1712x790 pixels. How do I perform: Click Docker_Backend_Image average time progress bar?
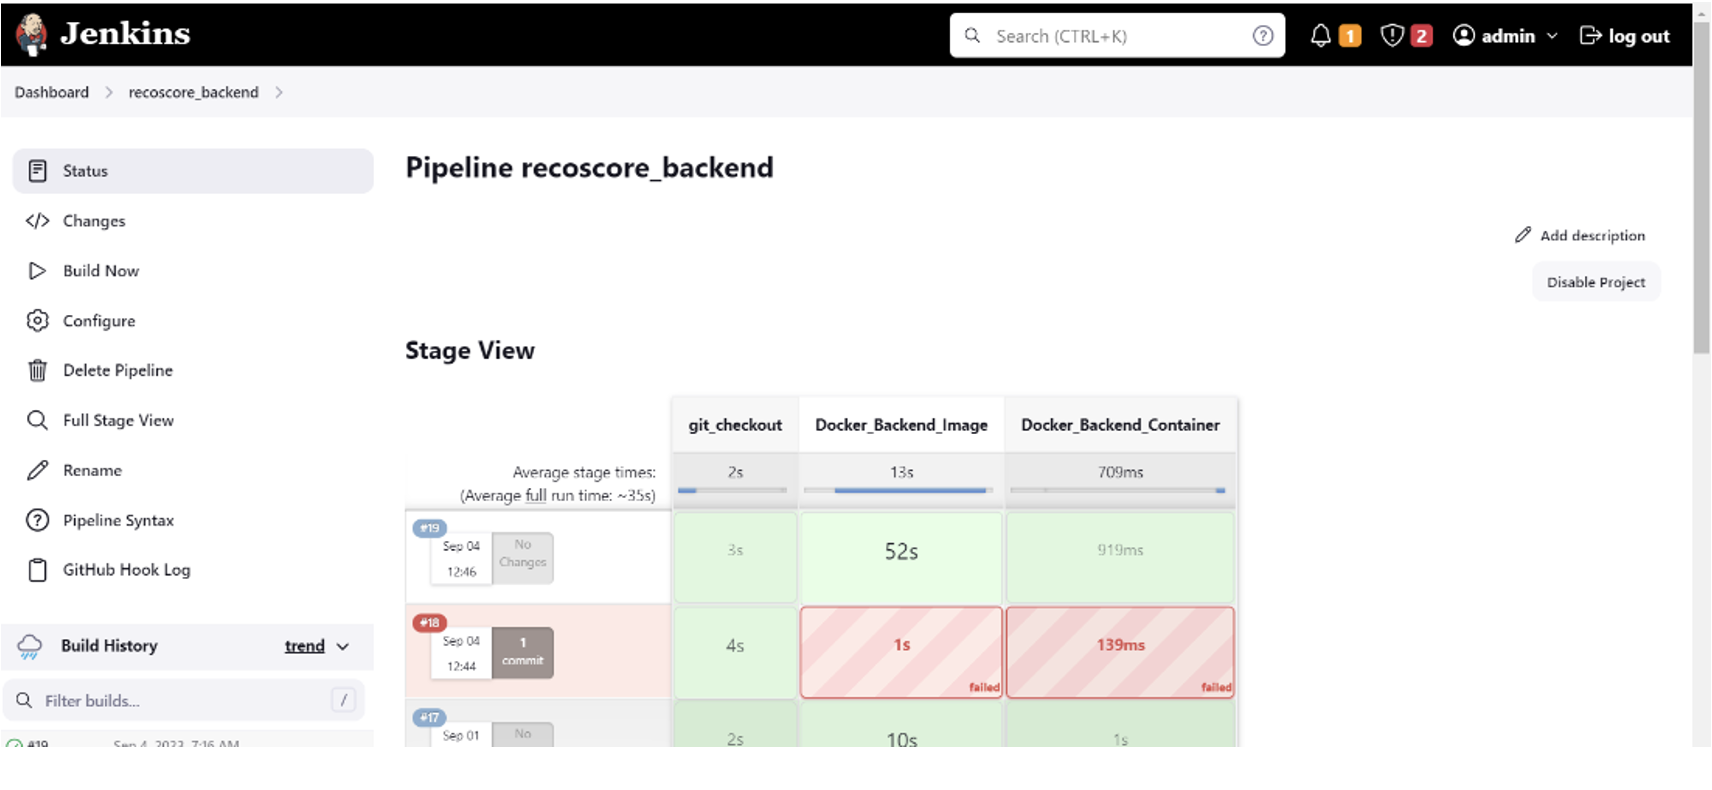tap(898, 490)
